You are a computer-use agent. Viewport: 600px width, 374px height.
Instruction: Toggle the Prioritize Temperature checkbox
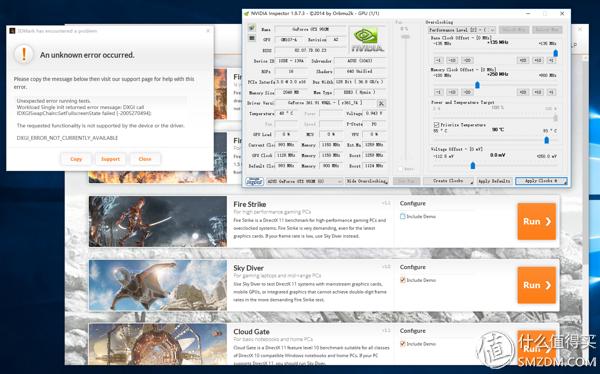click(436, 125)
